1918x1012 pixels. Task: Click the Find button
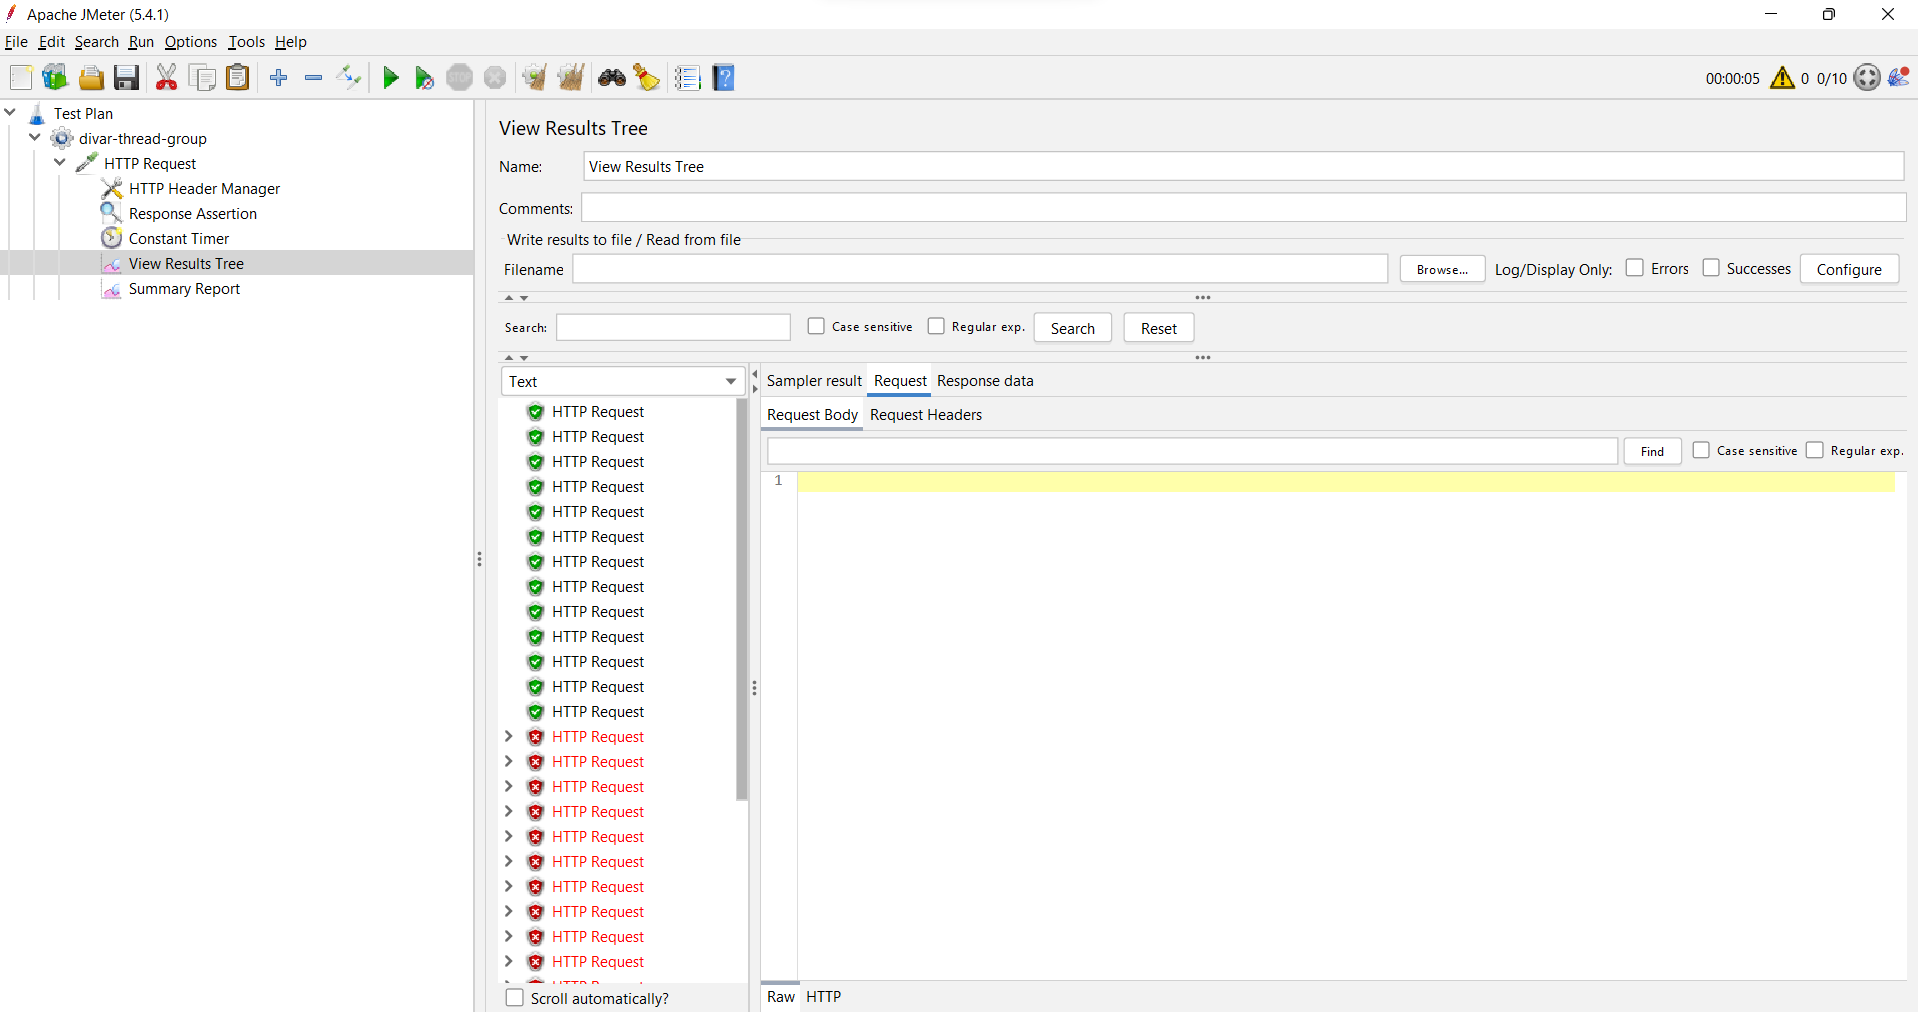pos(1652,451)
